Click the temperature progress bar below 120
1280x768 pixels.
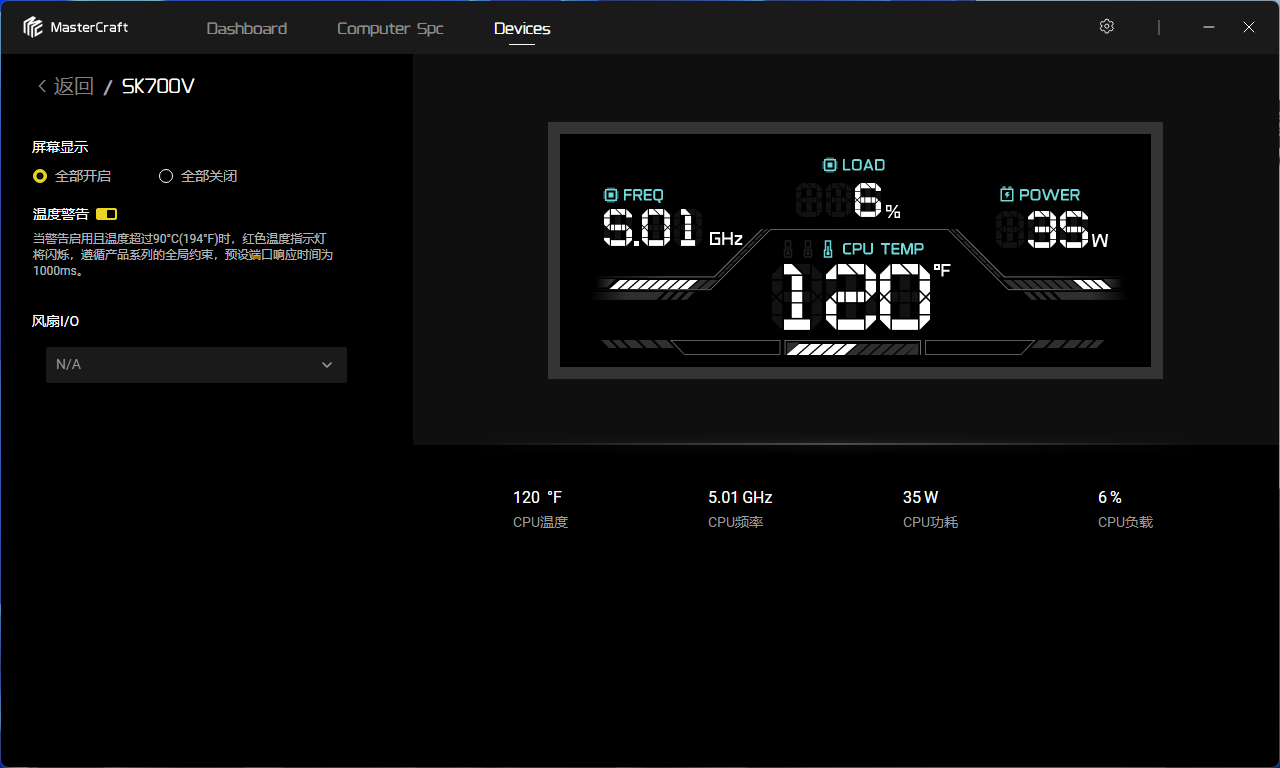click(x=852, y=348)
